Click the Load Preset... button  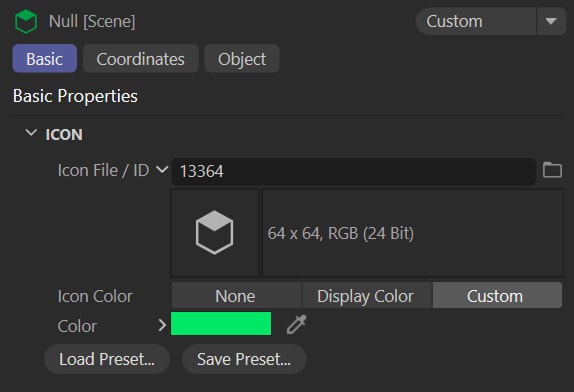[107, 359]
